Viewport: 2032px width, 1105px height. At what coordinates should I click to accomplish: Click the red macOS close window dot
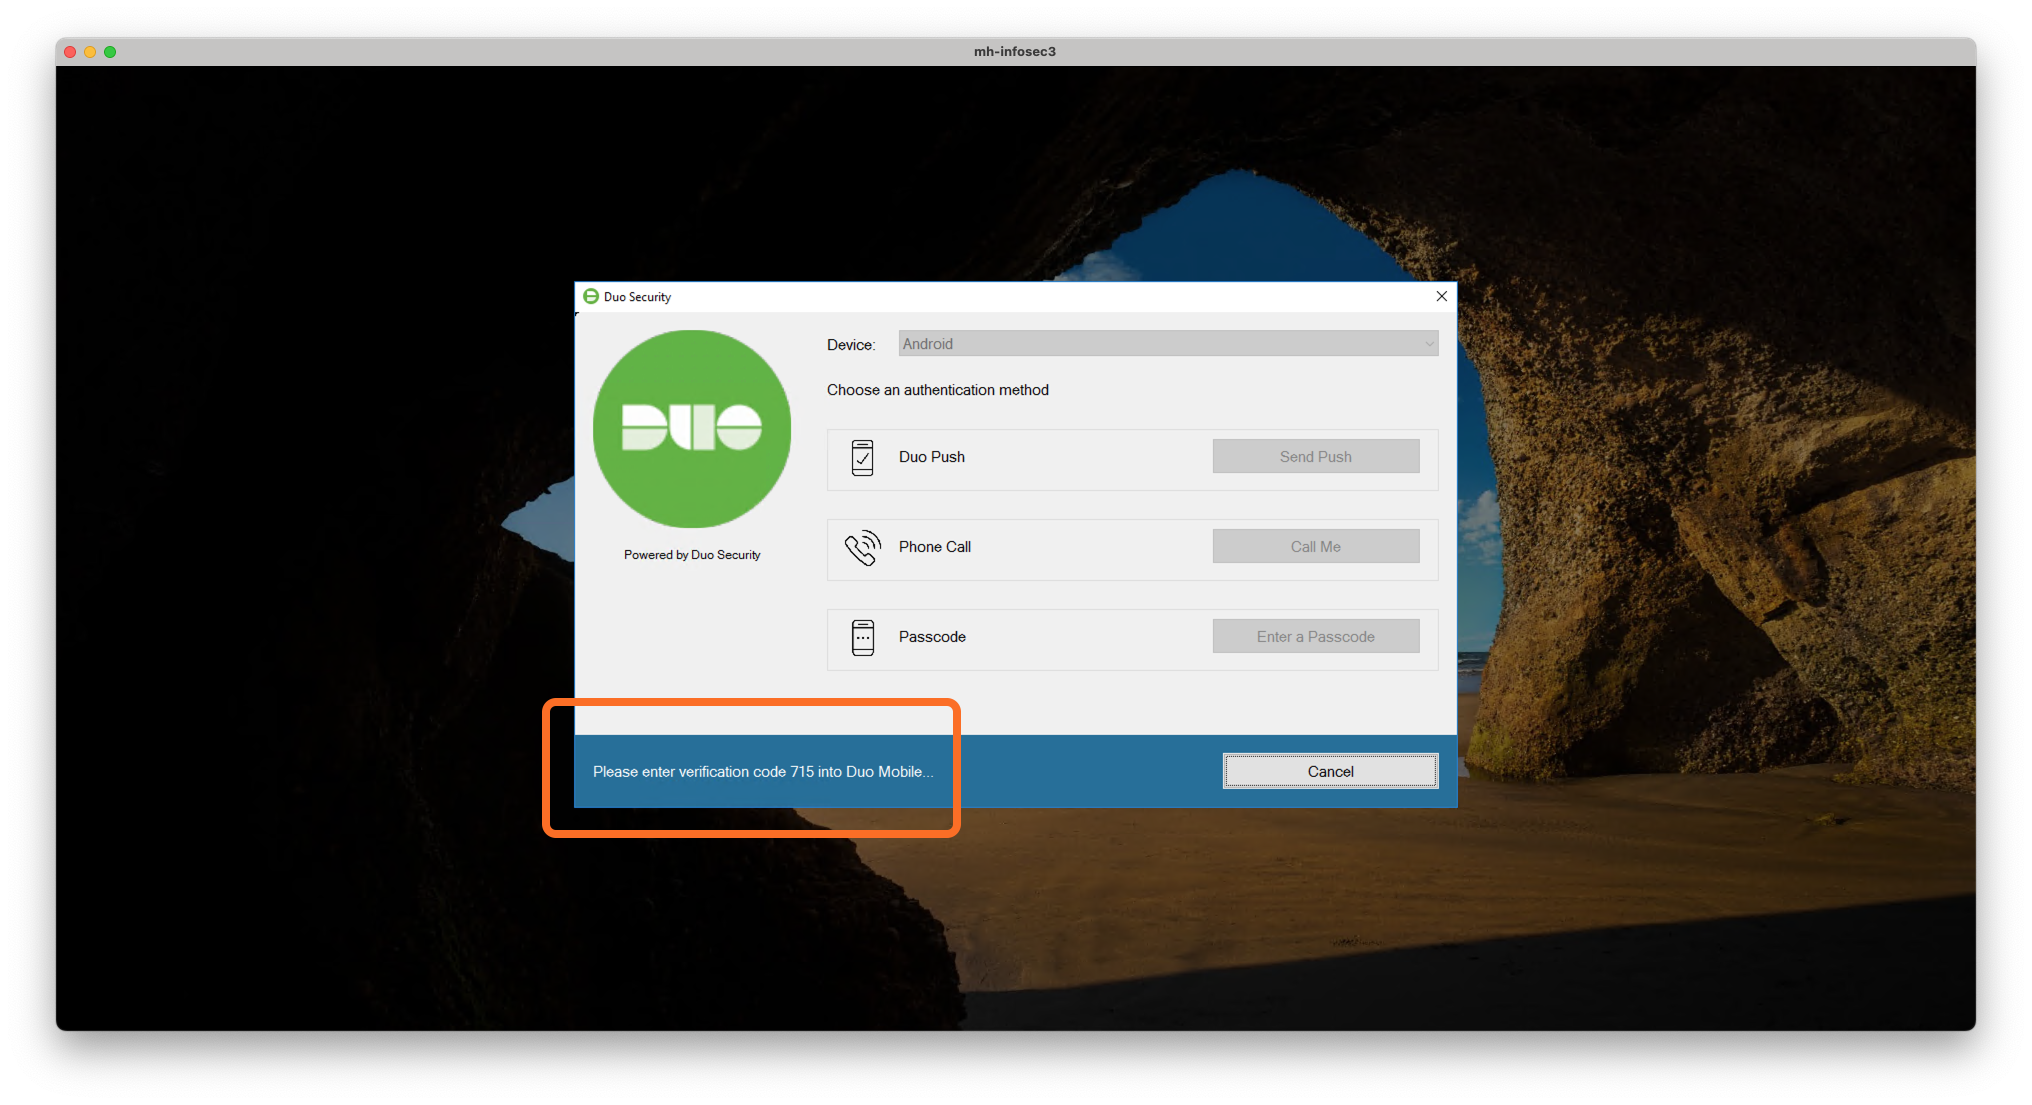(70, 52)
